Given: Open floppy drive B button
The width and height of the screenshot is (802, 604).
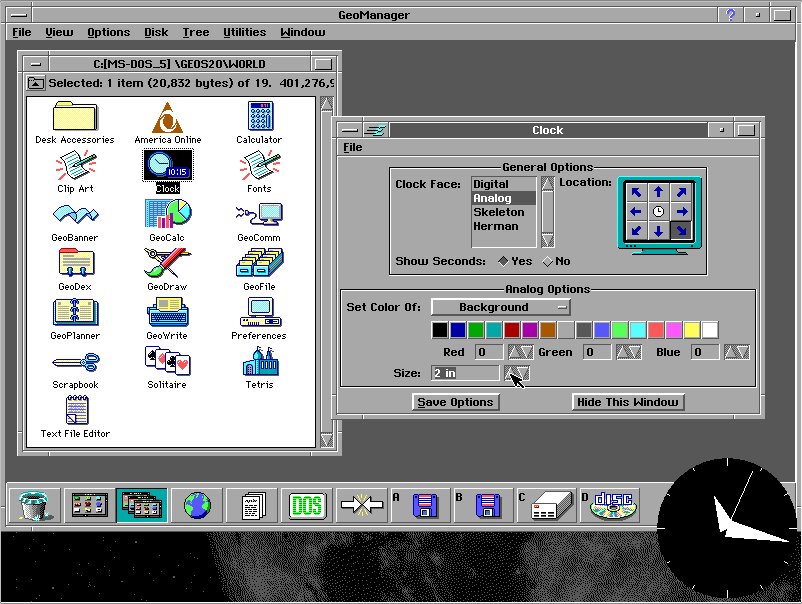Looking at the screenshot, I should 482,505.
